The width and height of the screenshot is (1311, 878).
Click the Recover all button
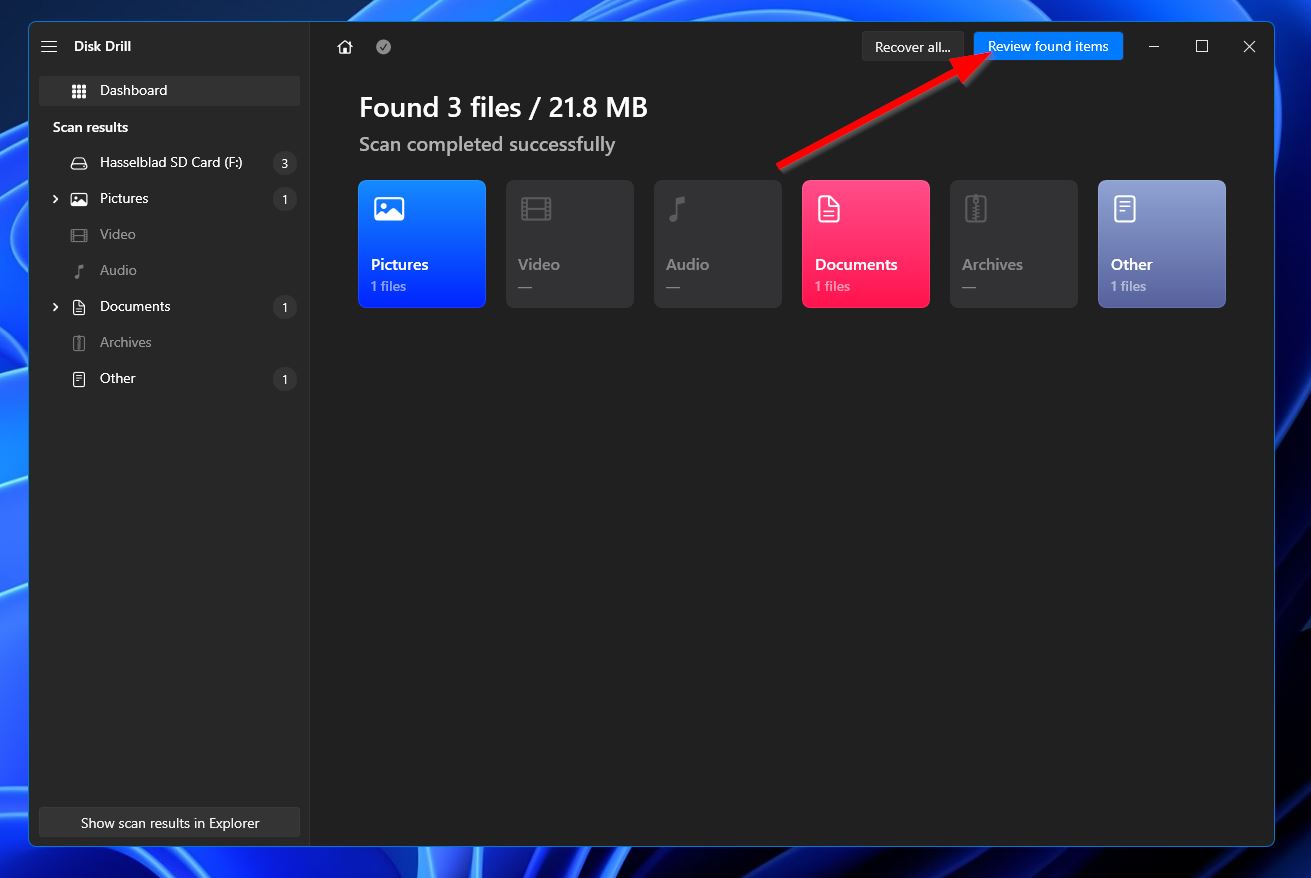[x=912, y=47]
